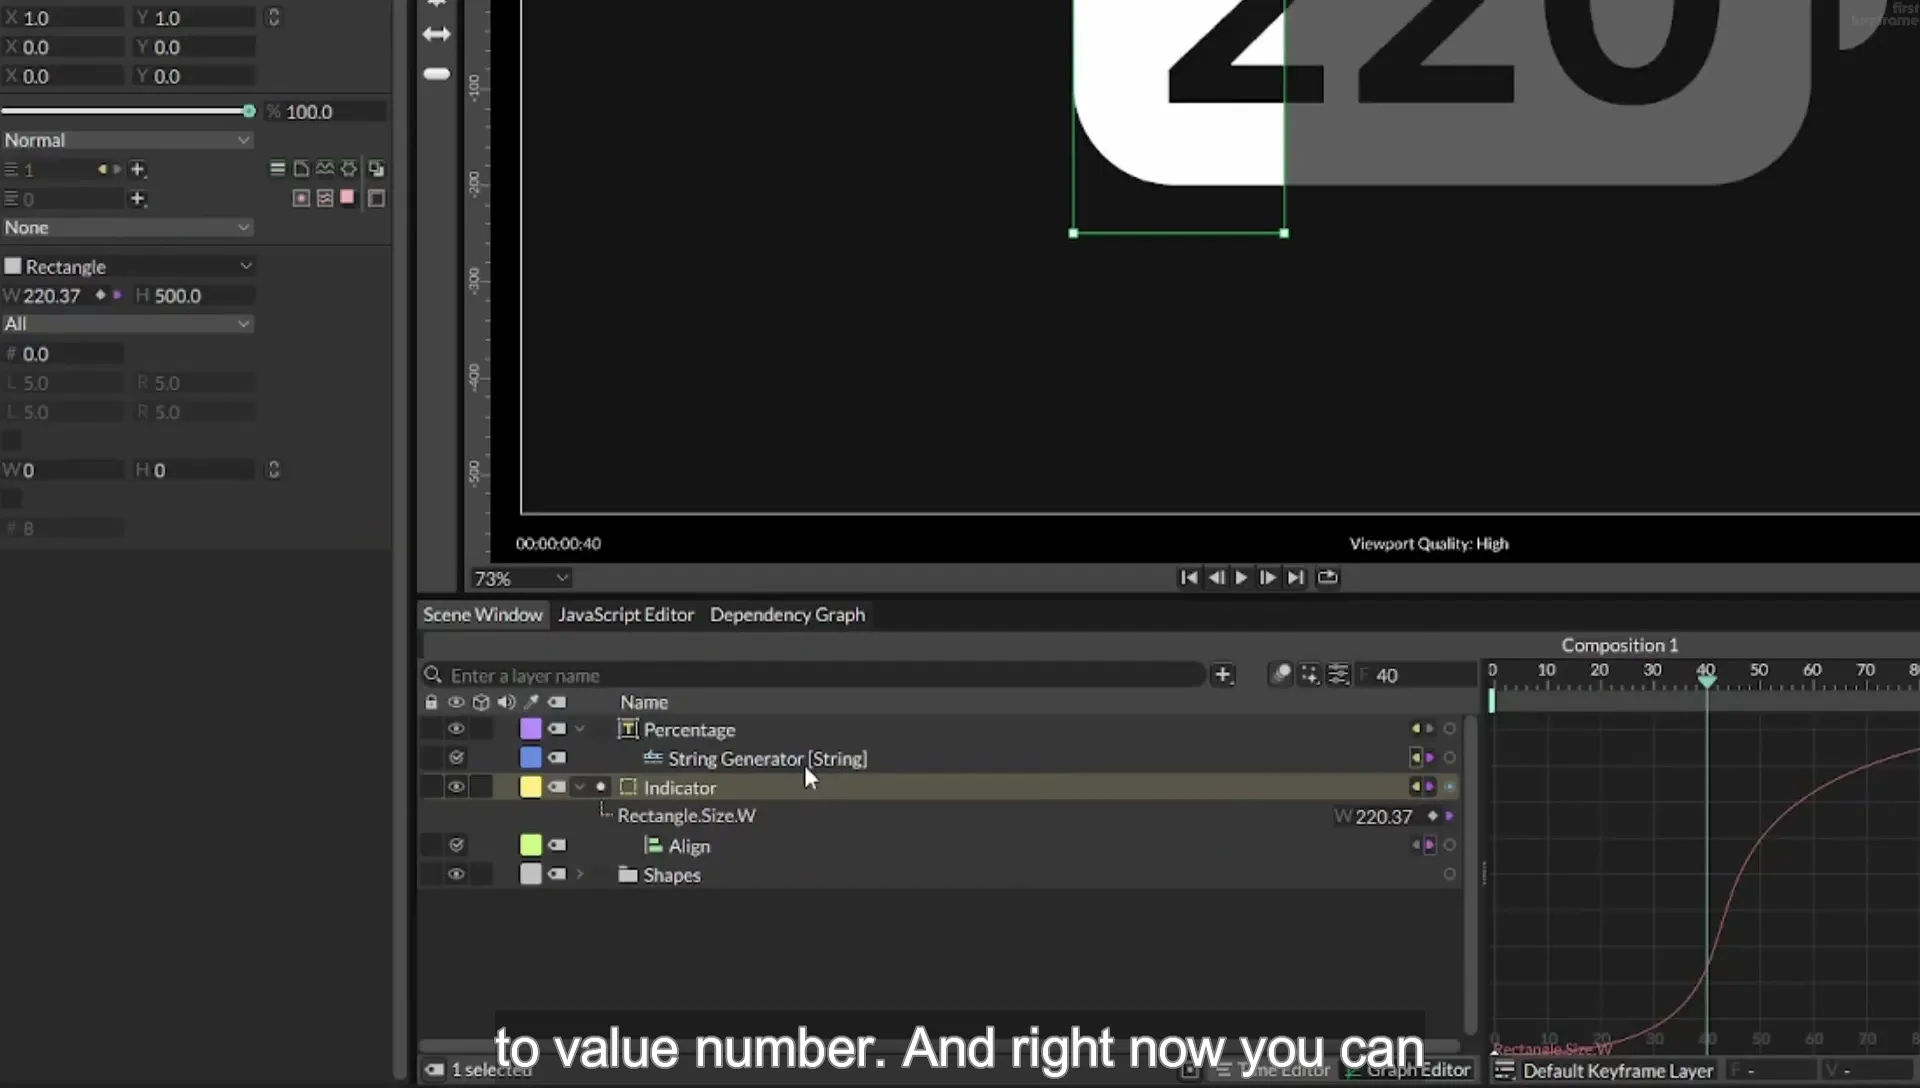Click the wave deformer icon in attribute panel
This screenshot has height=1088, width=1920.
pyautogui.click(x=325, y=169)
